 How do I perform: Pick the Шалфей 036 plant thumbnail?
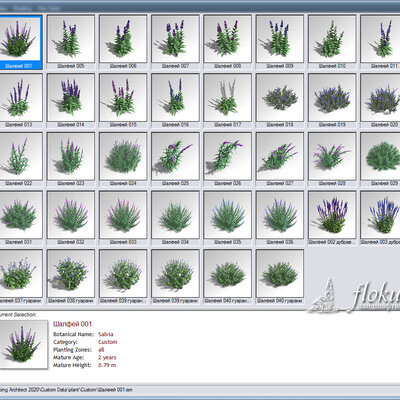coord(280,215)
